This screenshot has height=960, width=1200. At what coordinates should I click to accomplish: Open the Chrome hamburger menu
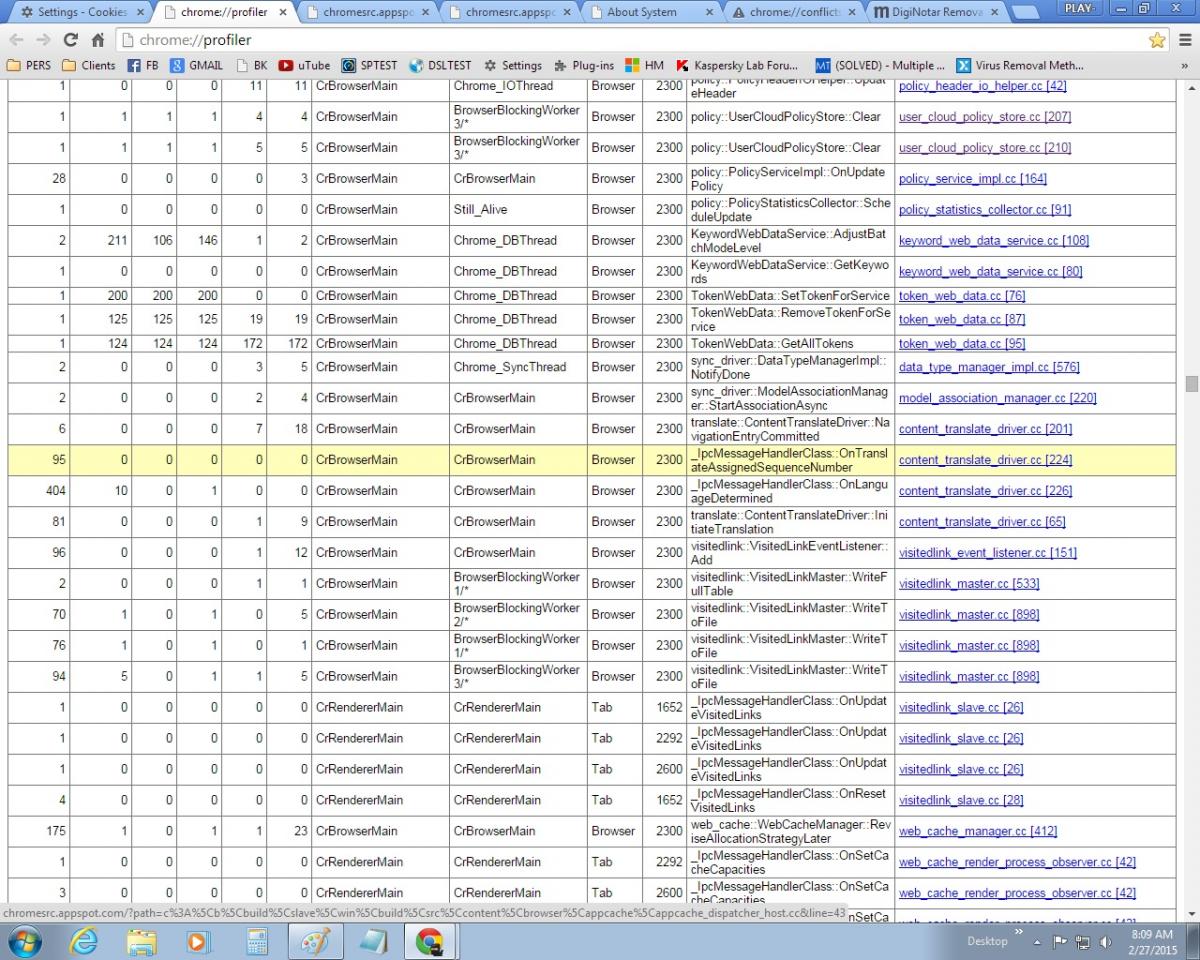(1185, 40)
